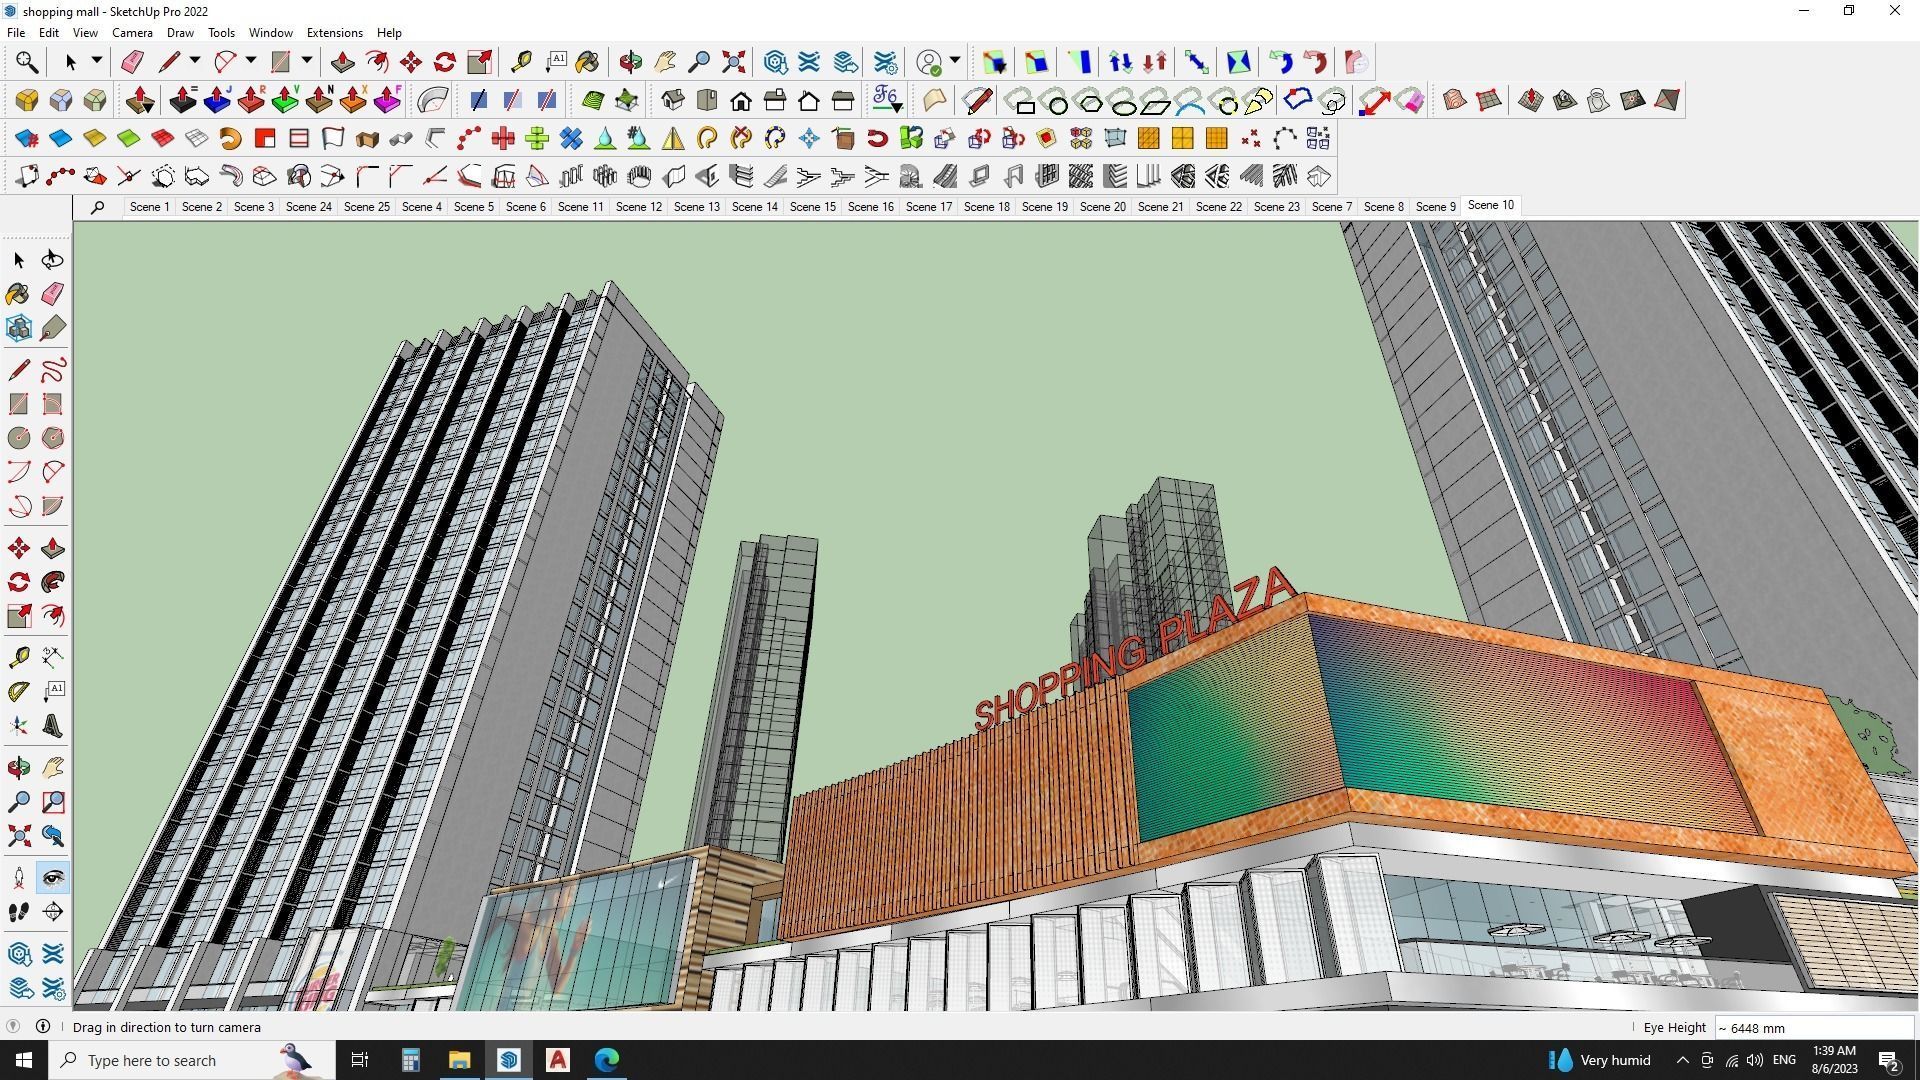Select the Orbit tool in top toolbar
The width and height of the screenshot is (1920, 1080).
coord(630,62)
